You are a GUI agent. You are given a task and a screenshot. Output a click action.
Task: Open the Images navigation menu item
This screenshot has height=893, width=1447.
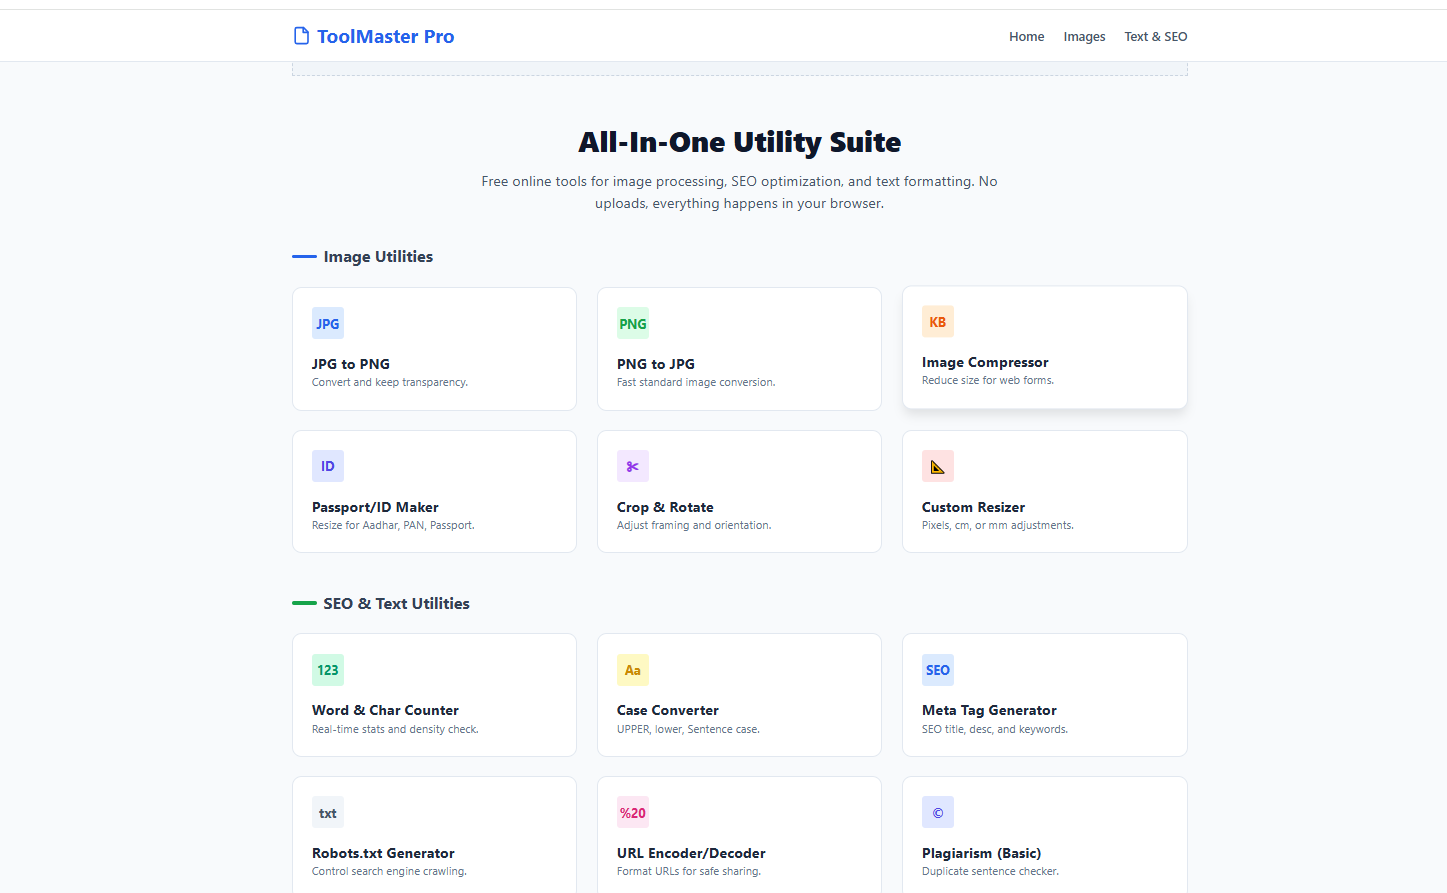click(x=1084, y=37)
